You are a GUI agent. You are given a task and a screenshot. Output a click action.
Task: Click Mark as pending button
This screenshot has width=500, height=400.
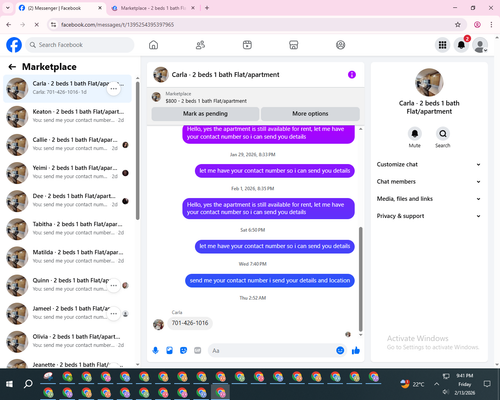coord(205,114)
